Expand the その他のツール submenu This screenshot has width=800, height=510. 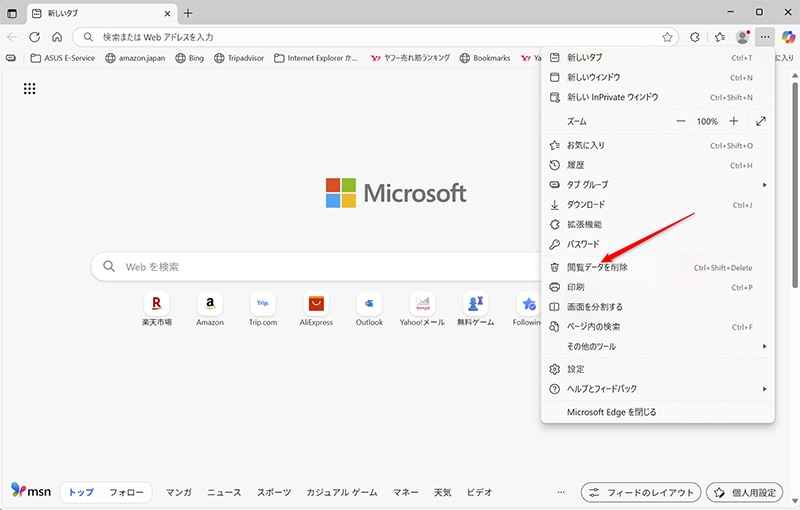[x=657, y=346]
